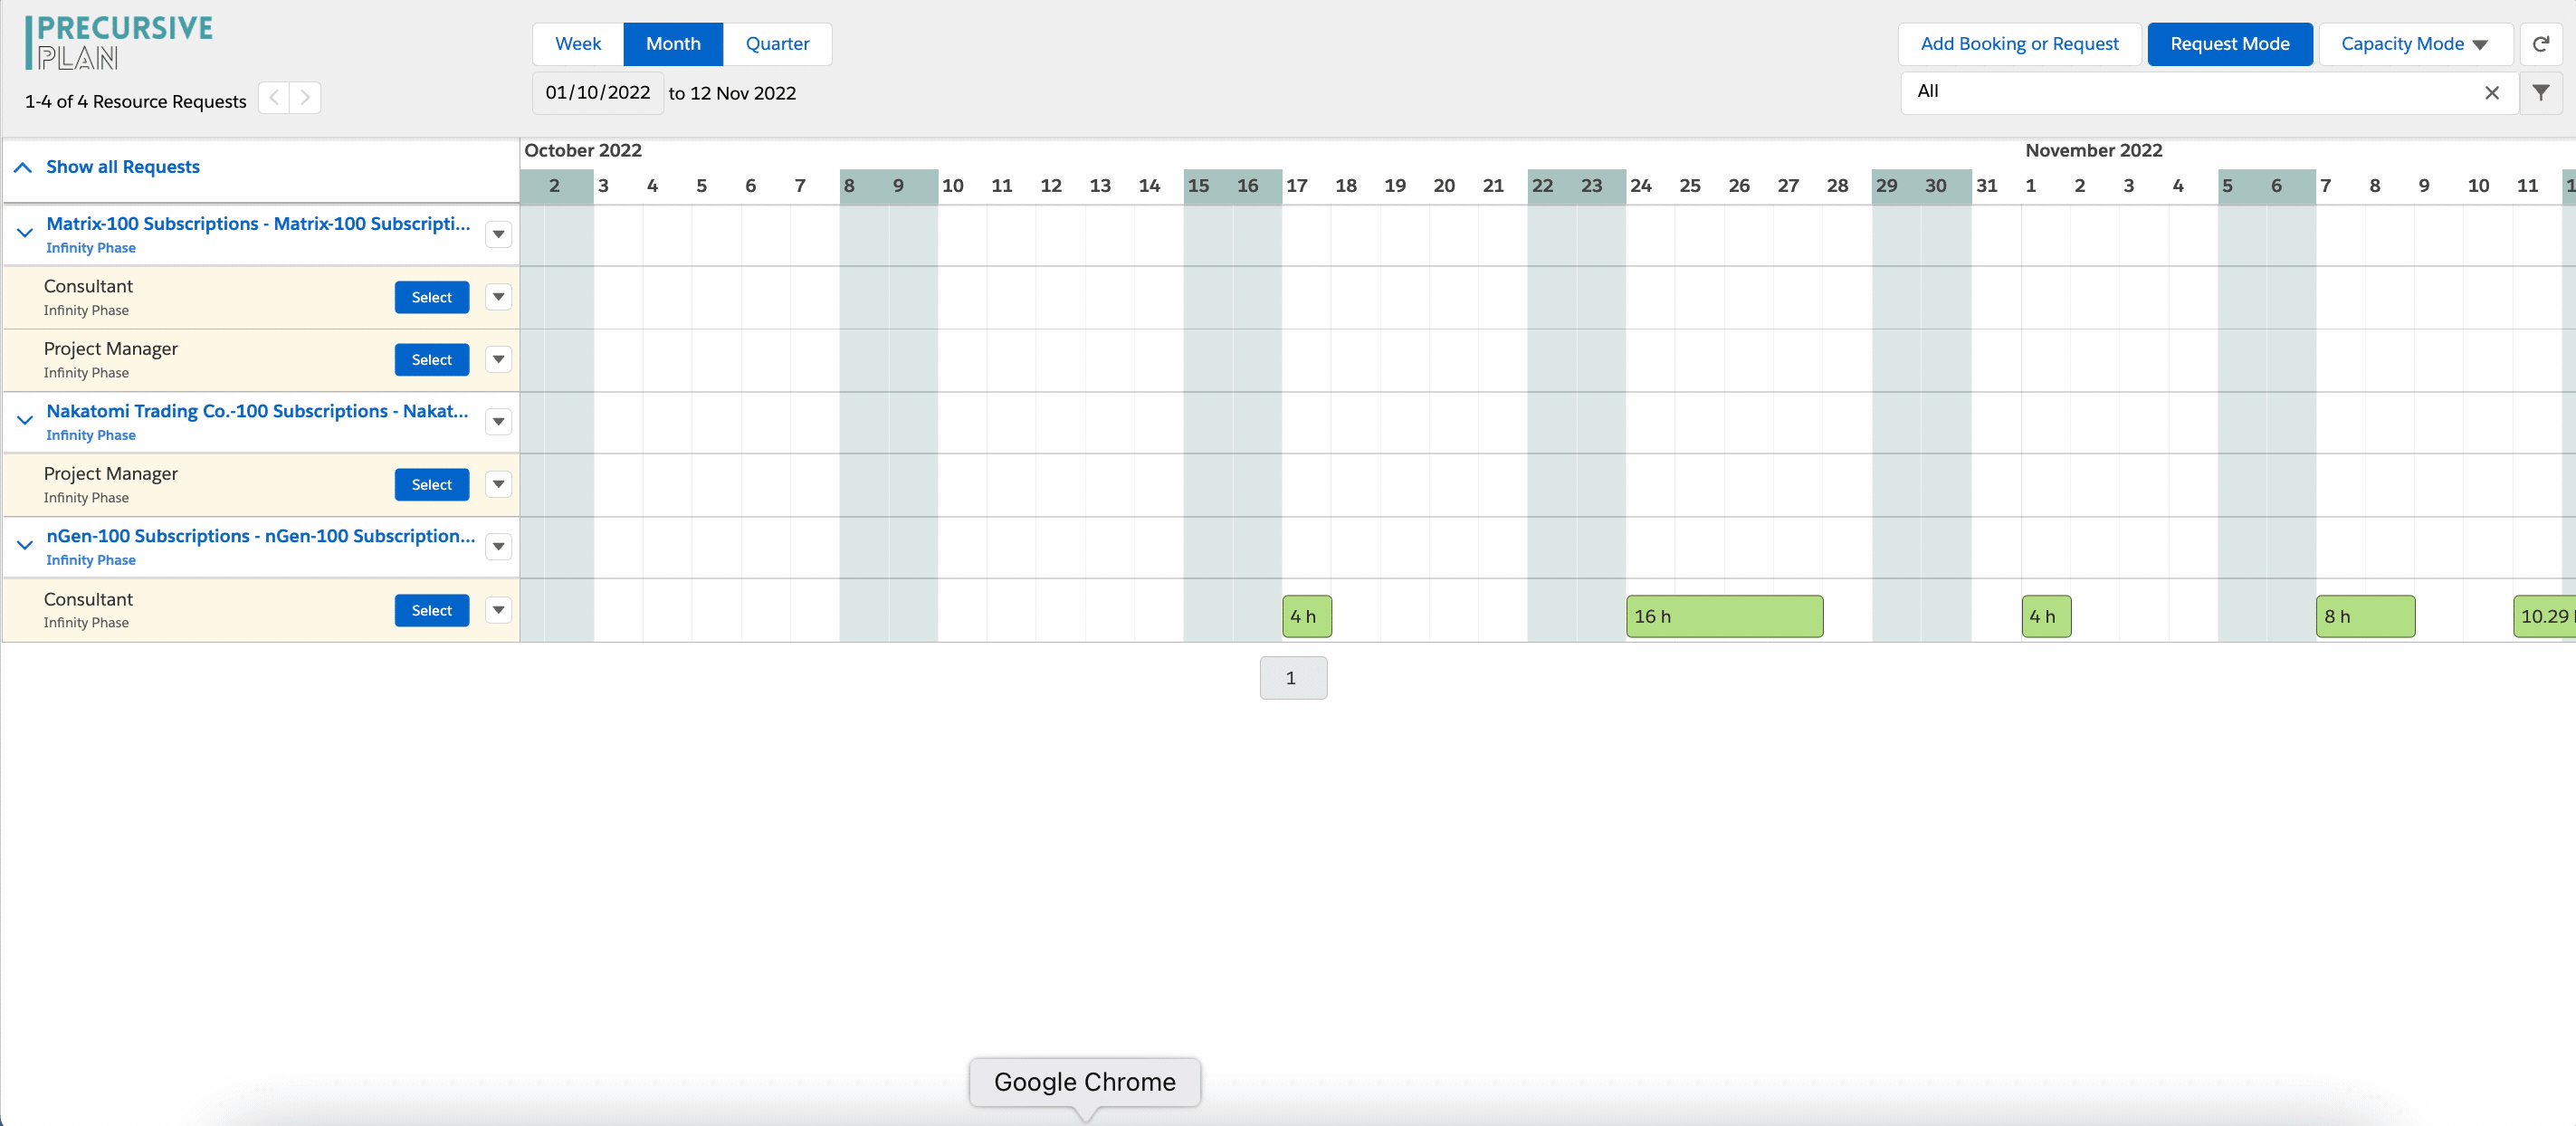Image resolution: width=2576 pixels, height=1126 pixels.
Task: Open the Capacity Mode dropdown
Action: 2414,44
